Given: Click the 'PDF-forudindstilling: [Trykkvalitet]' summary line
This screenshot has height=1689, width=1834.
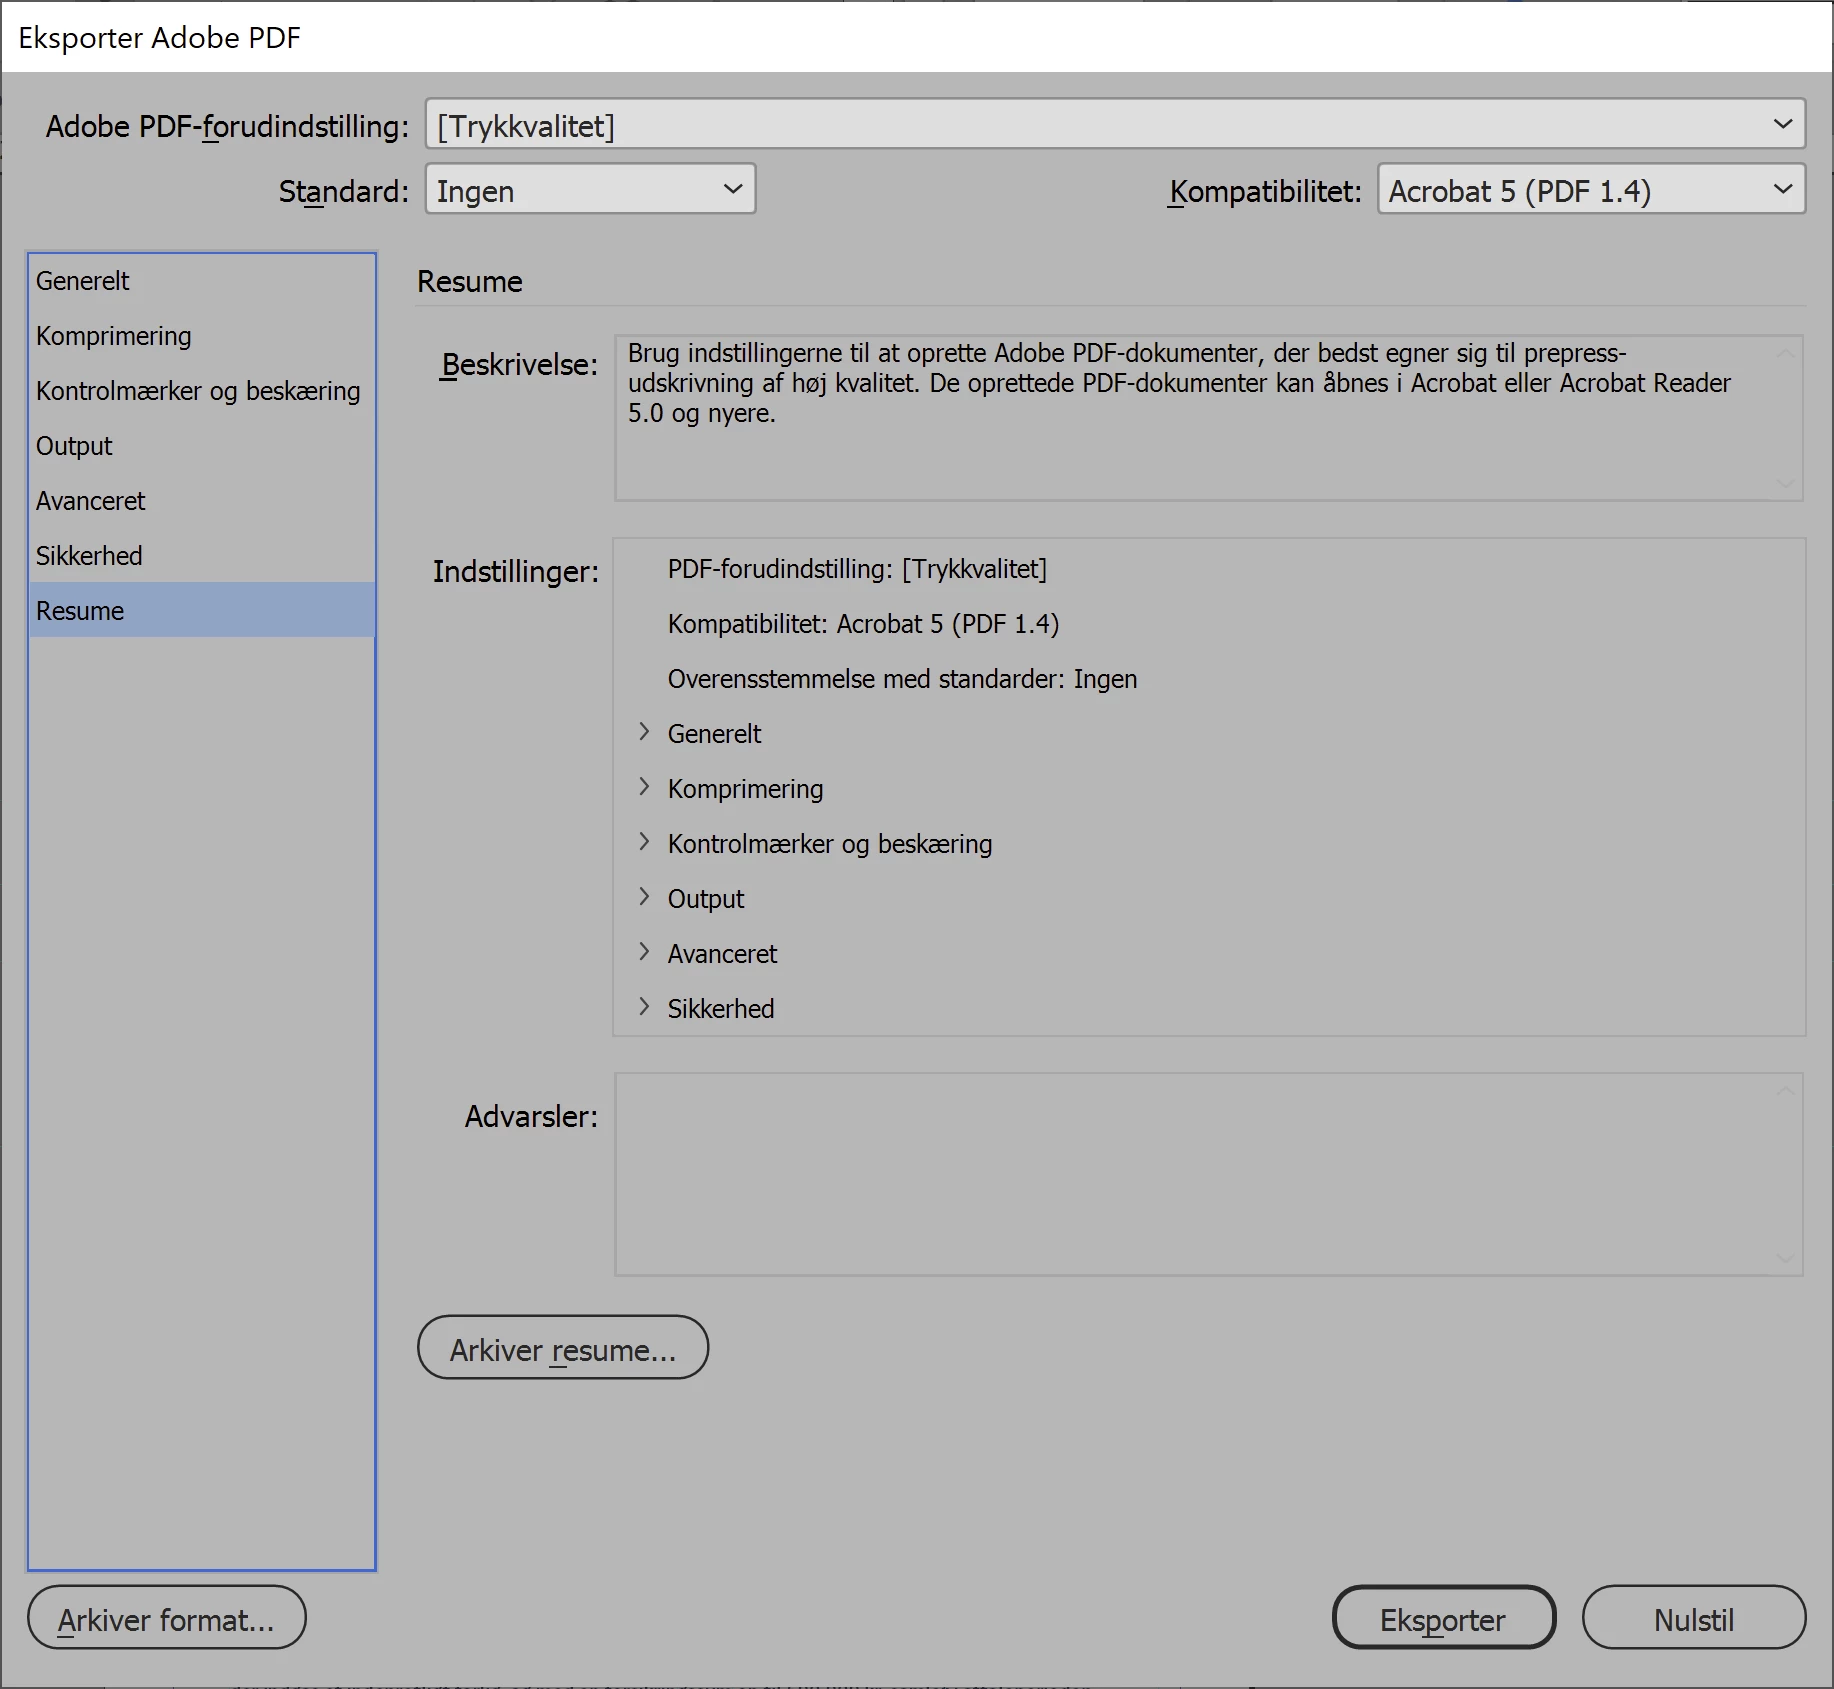Looking at the screenshot, I should click(x=857, y=569).
